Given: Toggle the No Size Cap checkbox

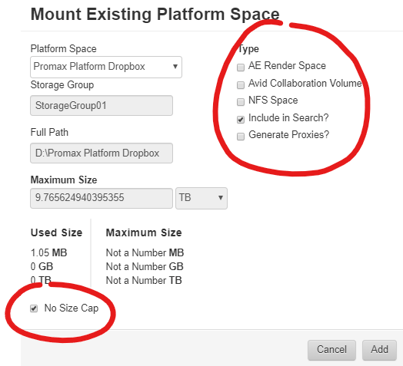Looking at the screenshot, I should (x=34, y=309).
